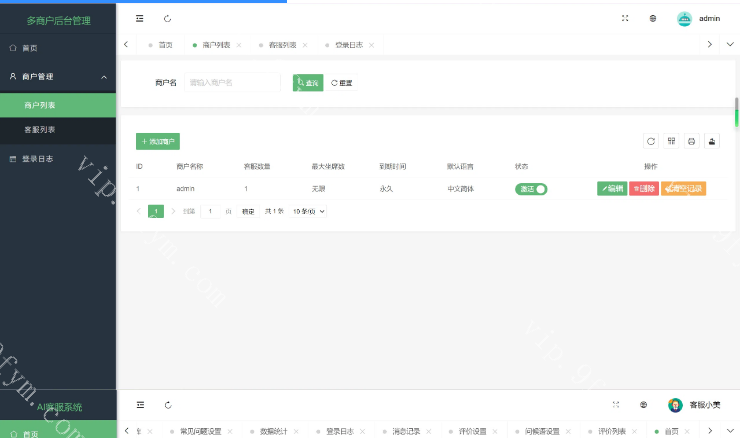Click the green 添加商户 button
The height and width of the screenshot is (438, 742).
(158, 142)
